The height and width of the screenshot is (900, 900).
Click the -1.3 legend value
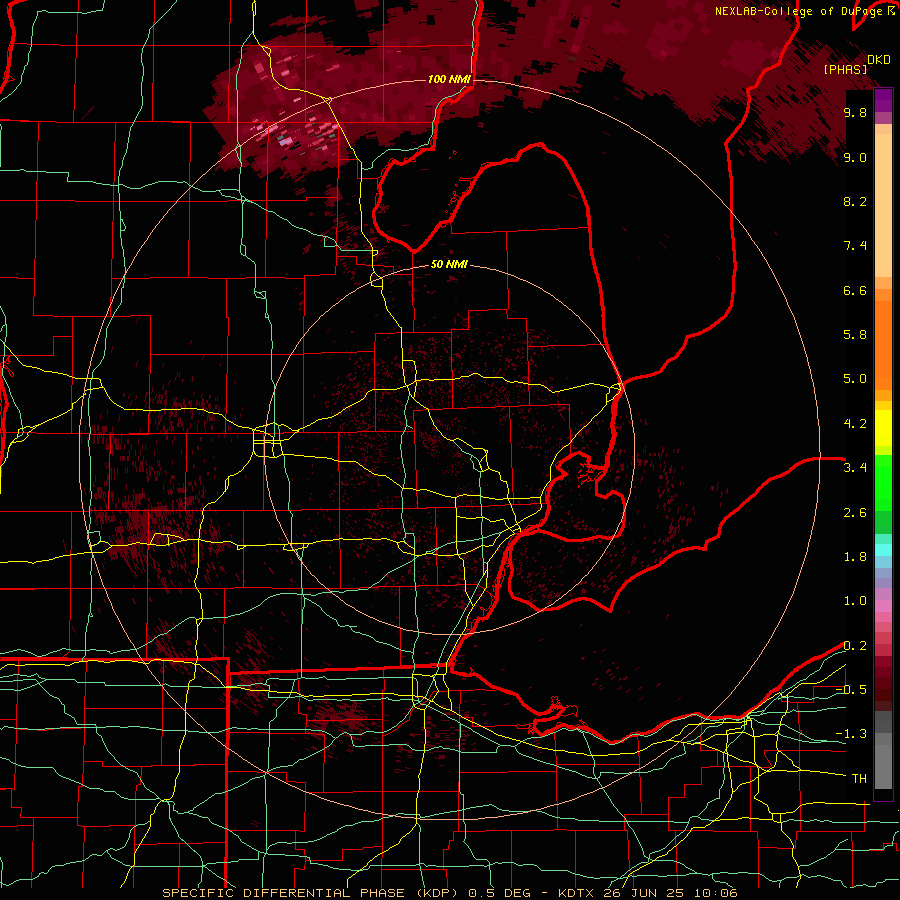(851, 734)
